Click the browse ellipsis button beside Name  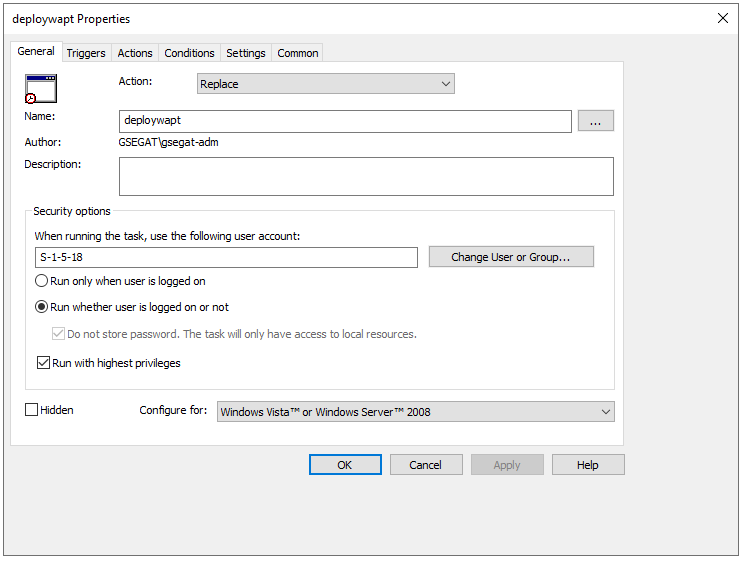[x=595, y=121]
